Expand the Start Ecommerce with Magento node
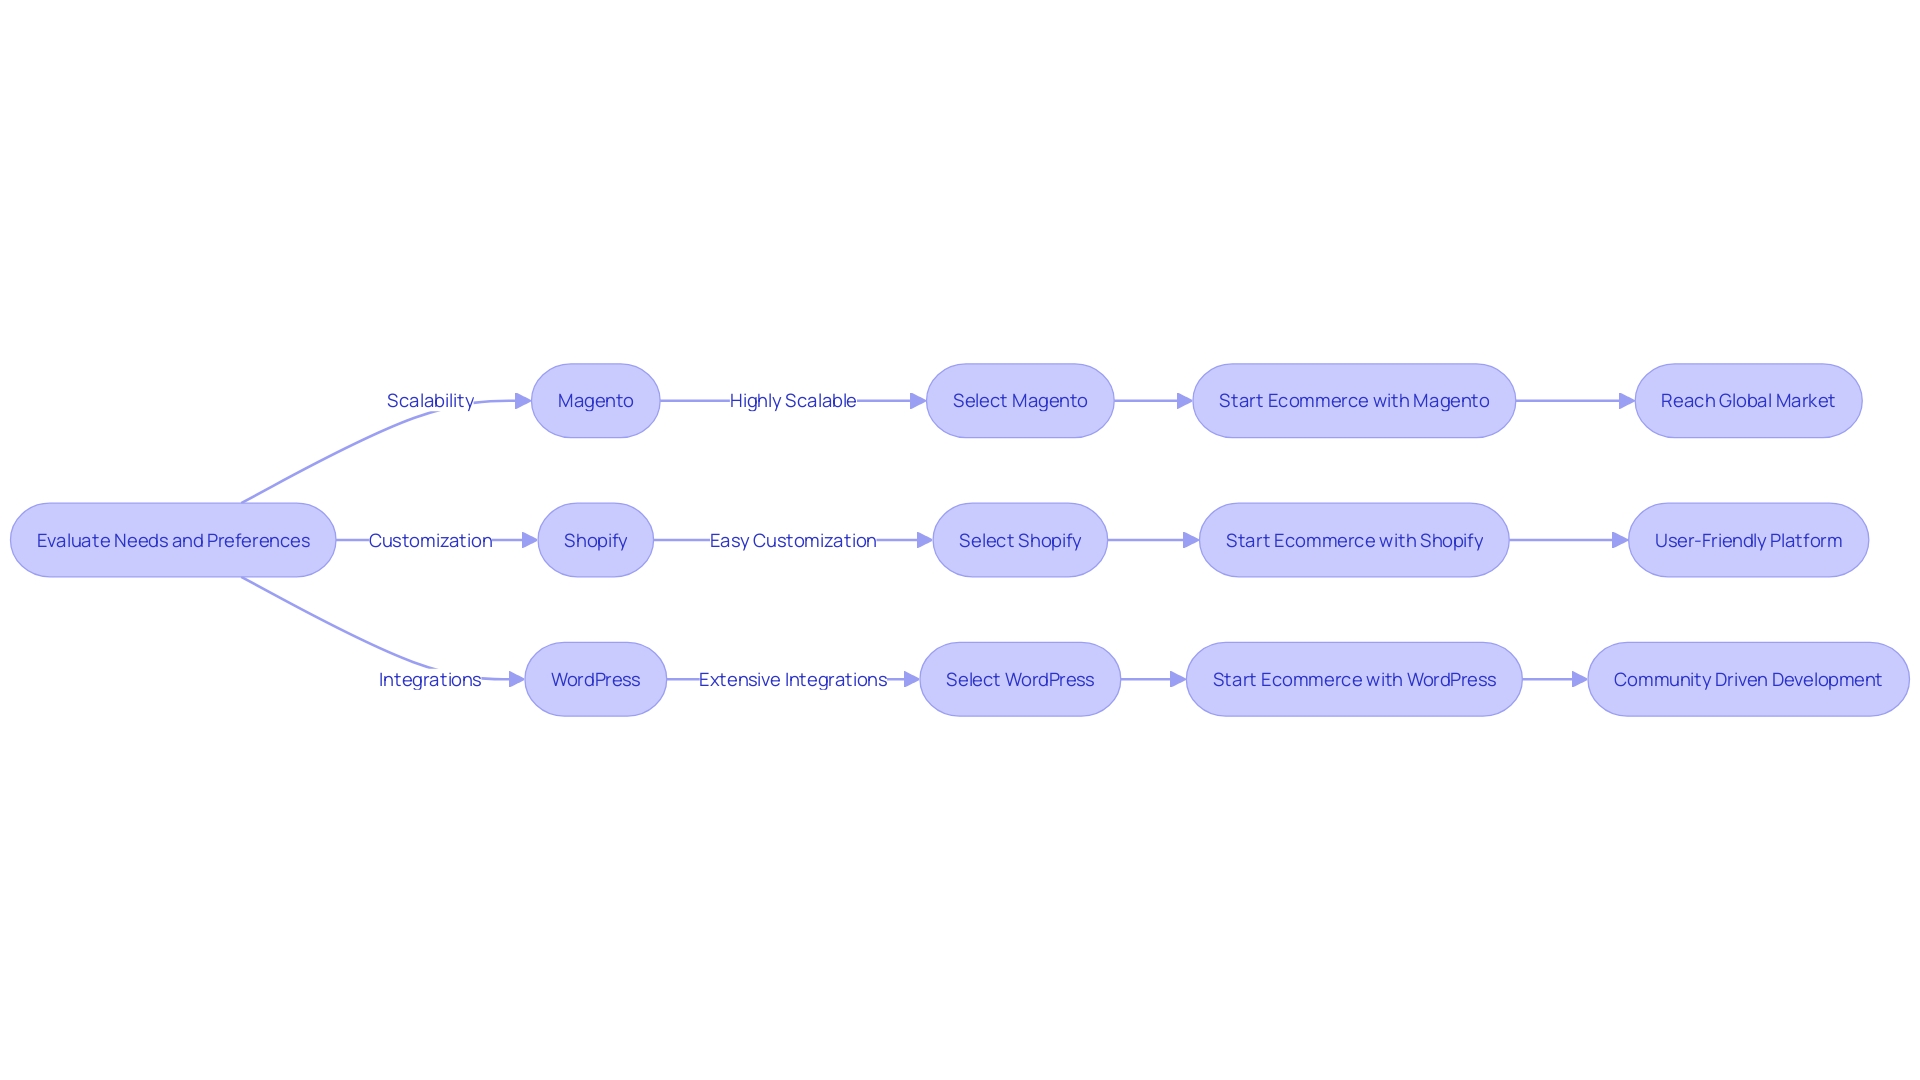 click(1354, 400)
